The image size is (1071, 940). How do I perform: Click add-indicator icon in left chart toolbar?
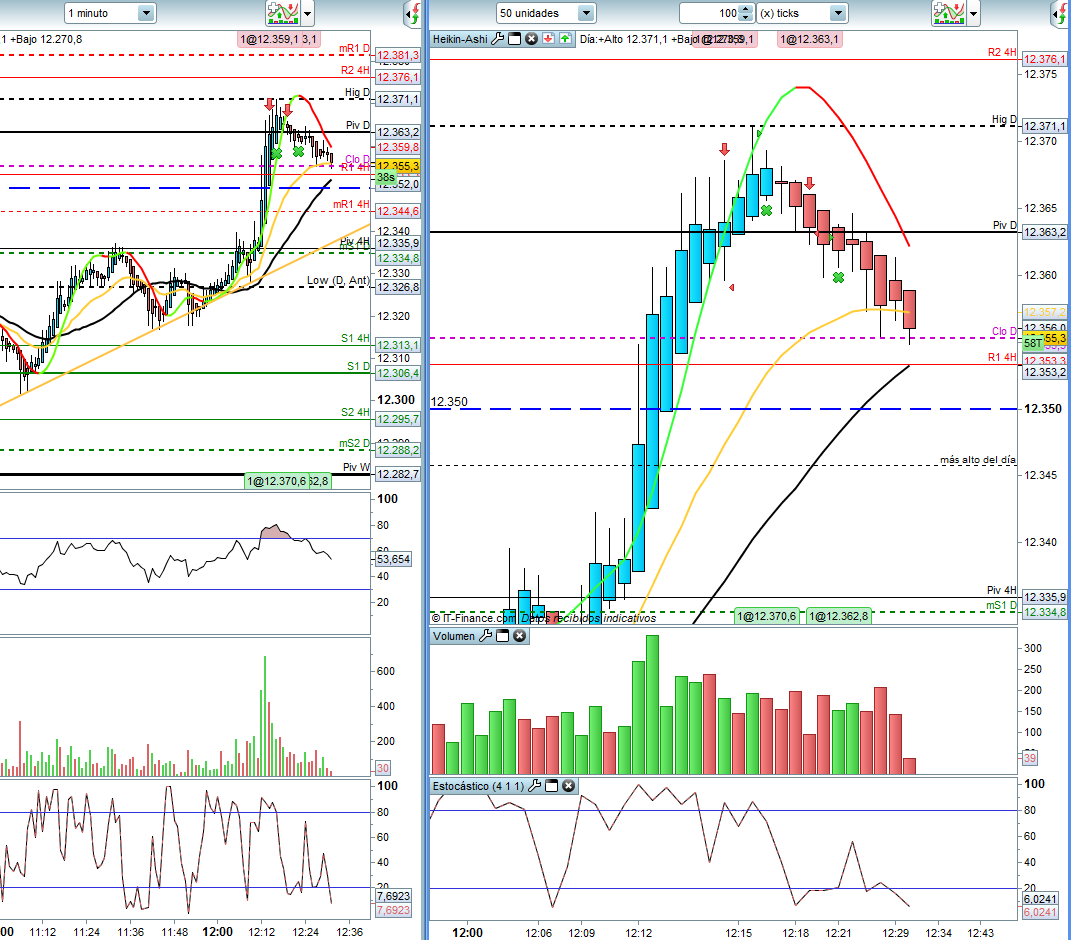coord(282,13)
